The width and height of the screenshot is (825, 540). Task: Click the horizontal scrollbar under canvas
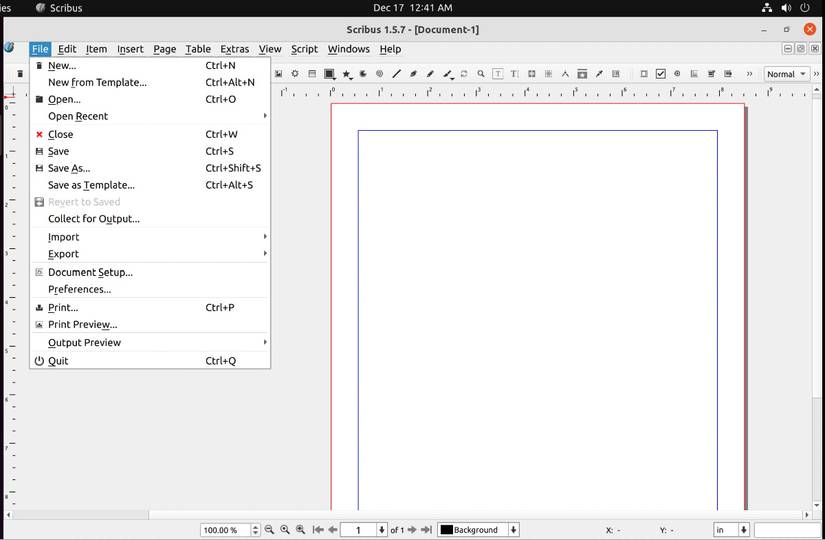pos(408,514)
